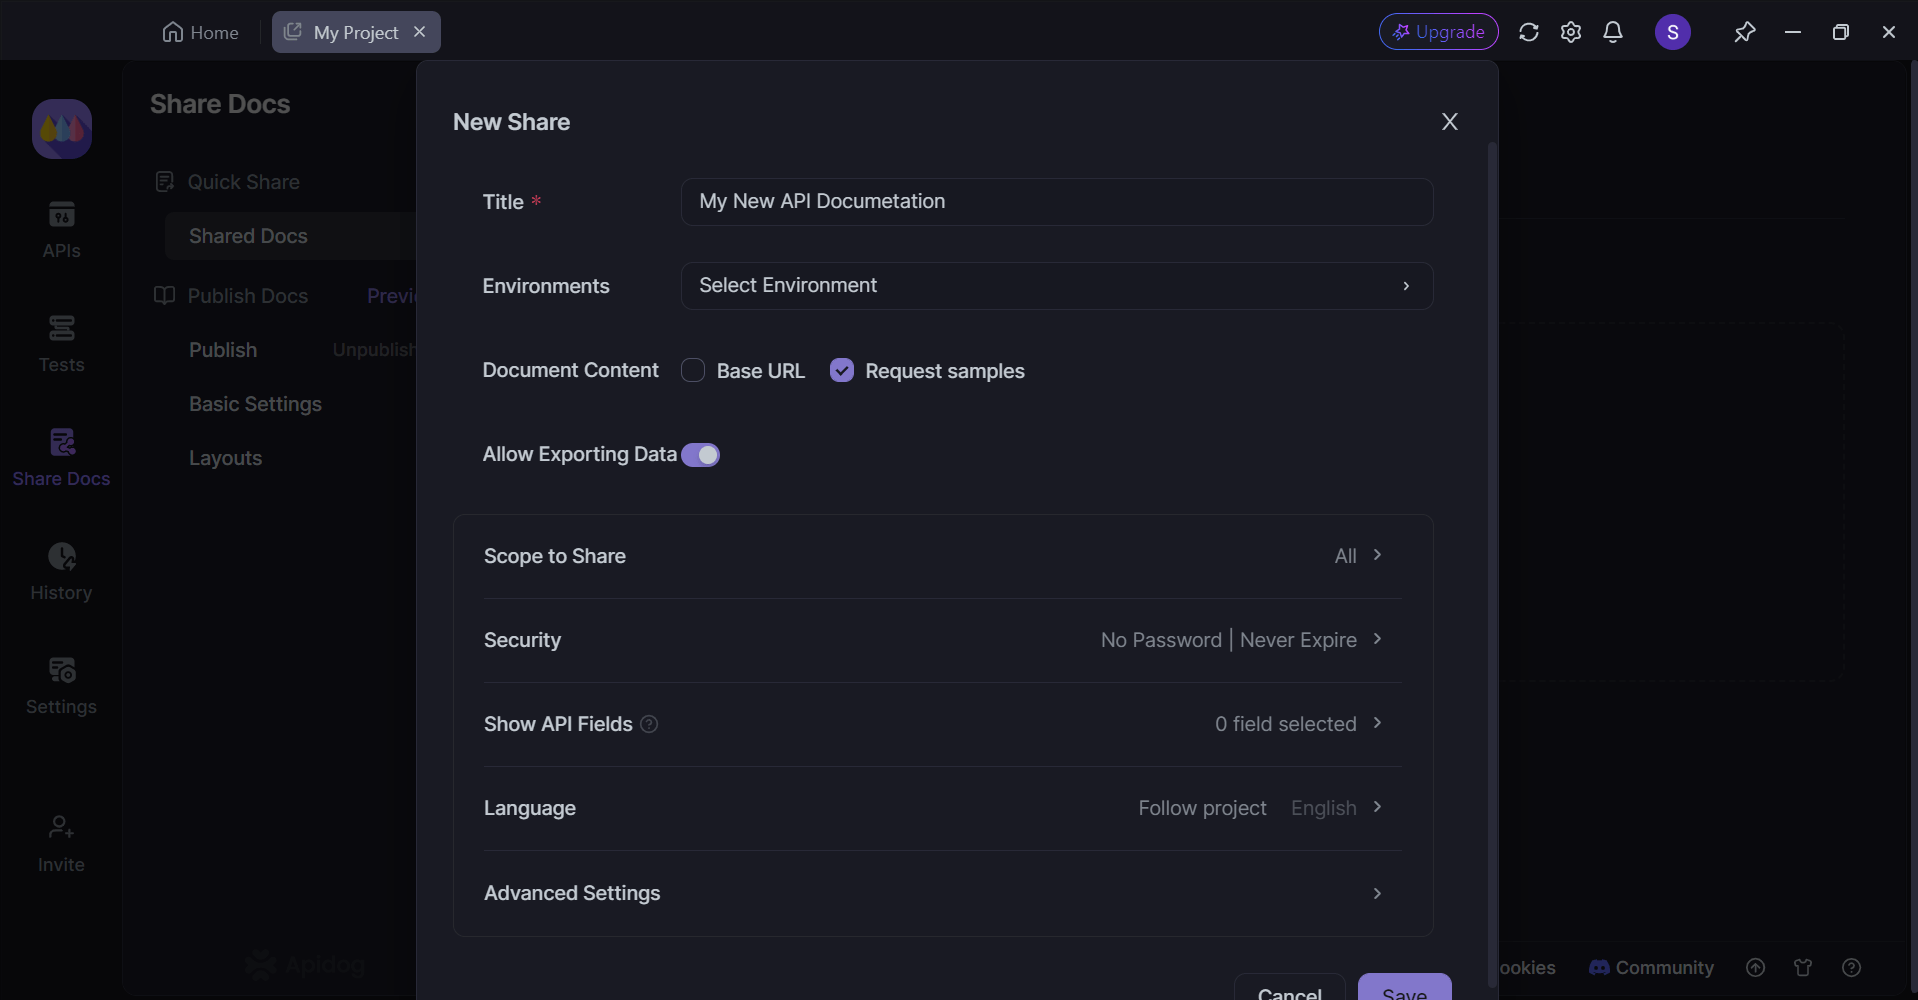Switch to the Home tab
This screenshot has width=1918, height=1000.
[201, 32]
